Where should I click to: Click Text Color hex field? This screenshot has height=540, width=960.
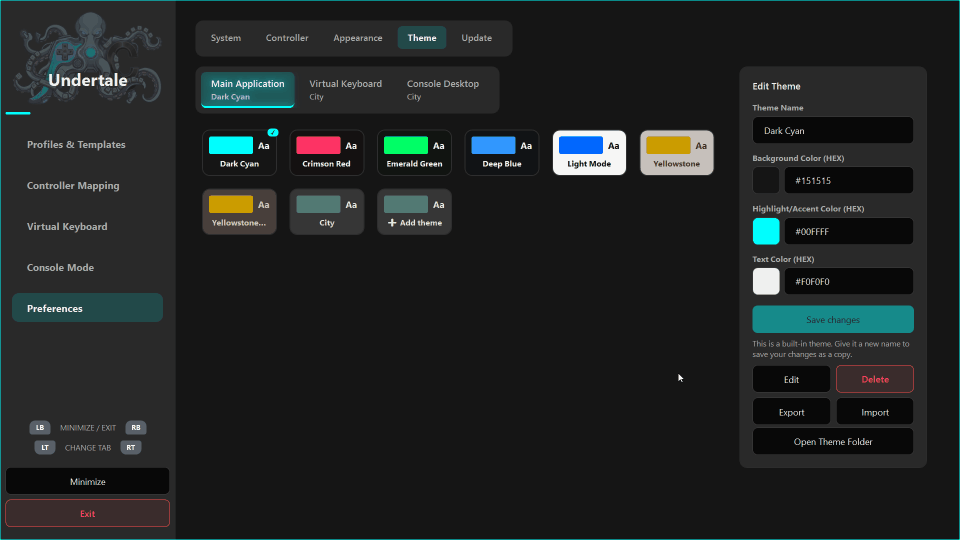(849, 282)
